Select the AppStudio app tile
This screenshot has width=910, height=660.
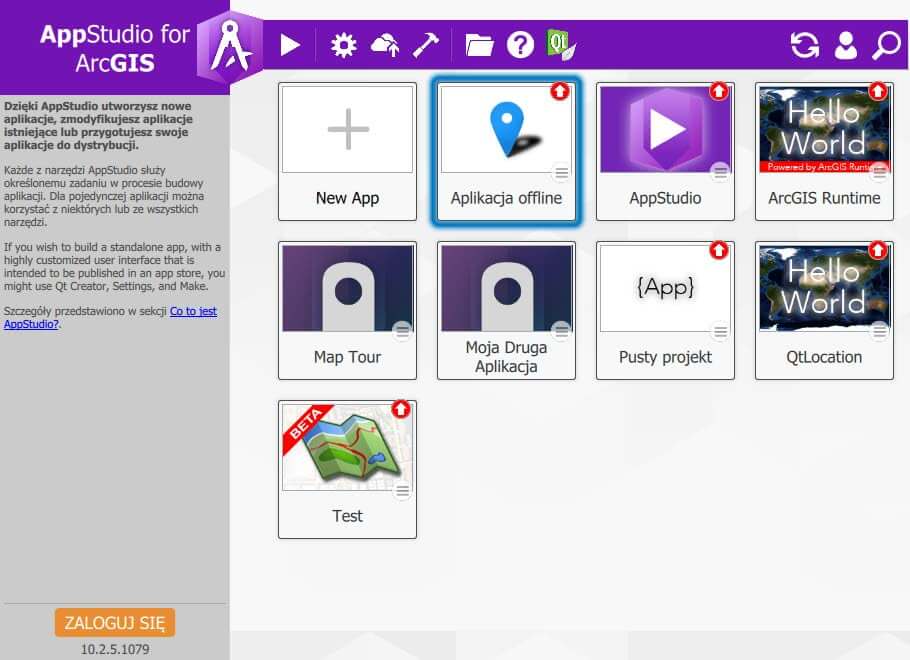coord(665,152)
